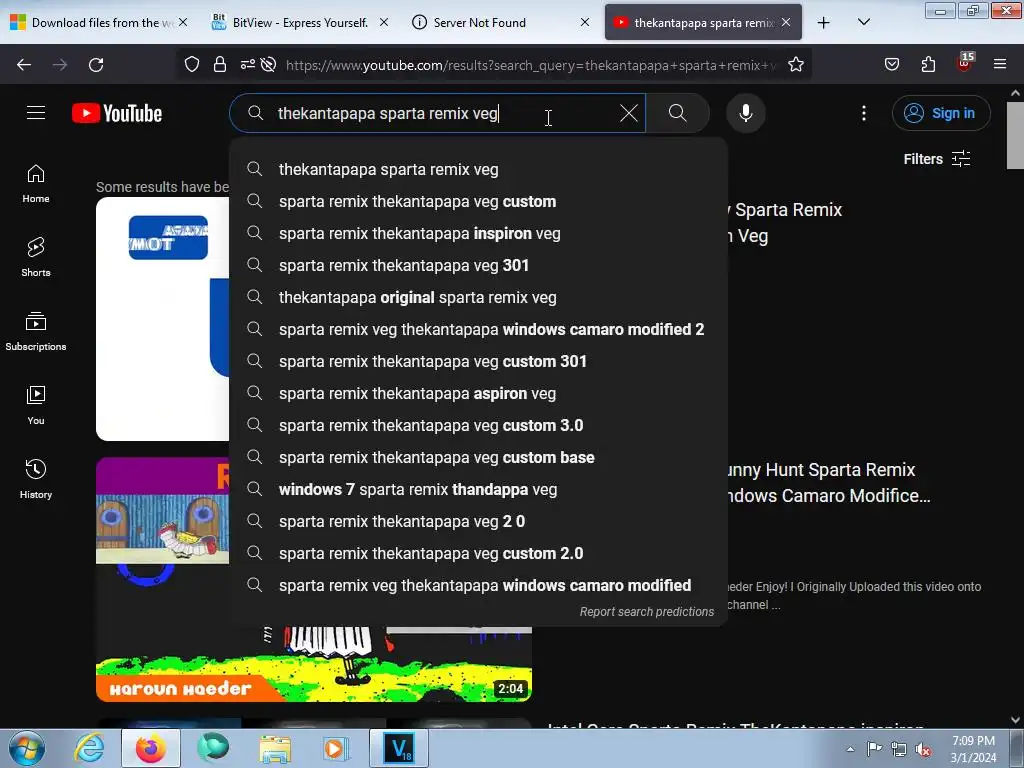Image resolution: width=1024 pixels, height=768 pixels.
Task: Launch Internet Explorer from taskbar
Action: 89,748
